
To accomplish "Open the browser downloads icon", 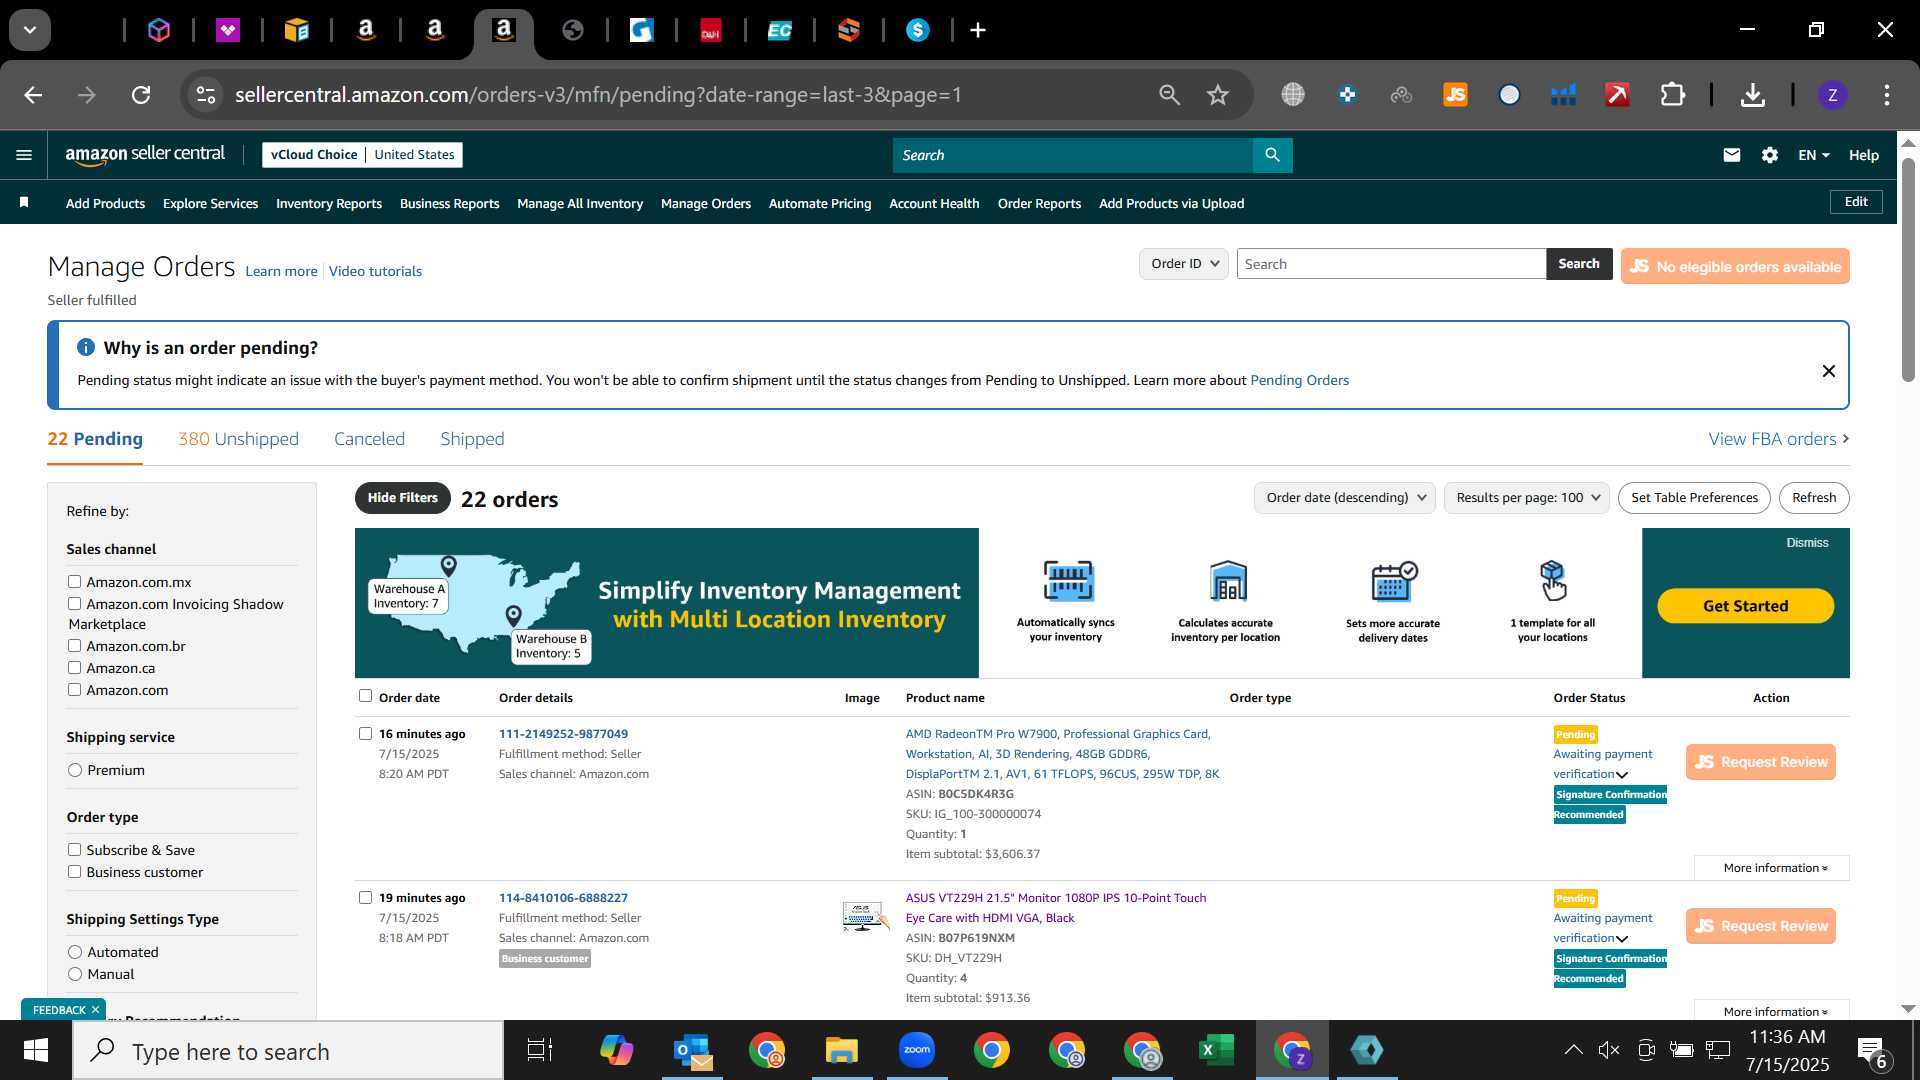I will click(x=1752, y=95).
